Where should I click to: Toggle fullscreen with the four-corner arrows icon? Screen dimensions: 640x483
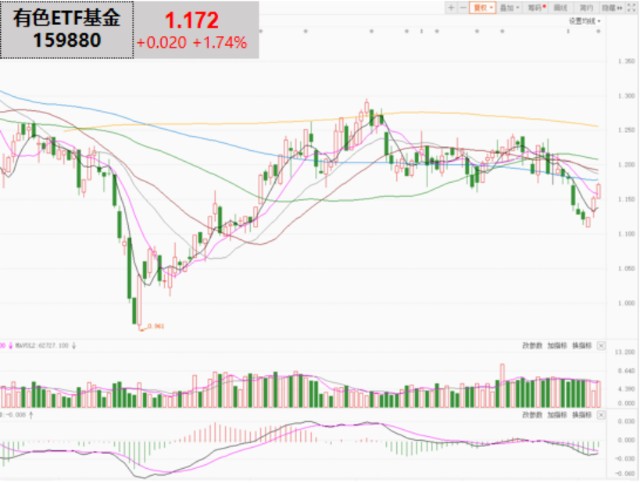(x=631, y=8)
